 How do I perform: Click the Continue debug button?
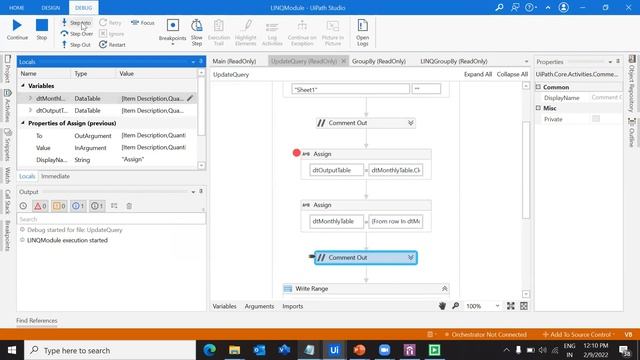[17, 29]
